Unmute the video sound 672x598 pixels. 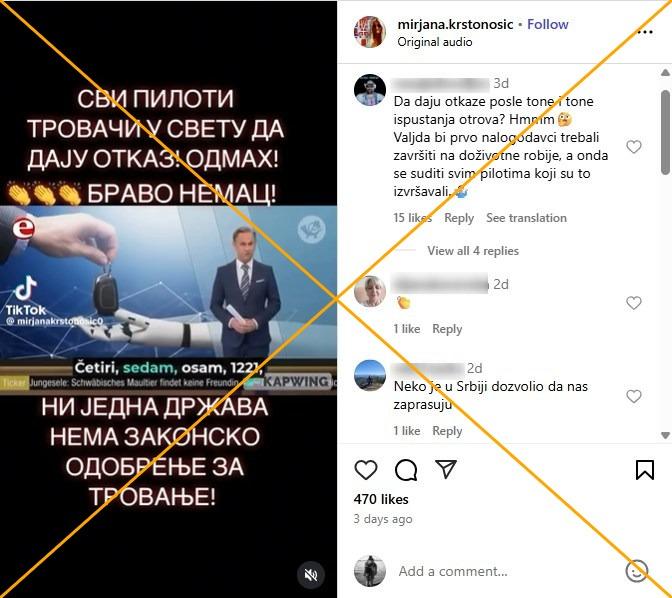311,574
